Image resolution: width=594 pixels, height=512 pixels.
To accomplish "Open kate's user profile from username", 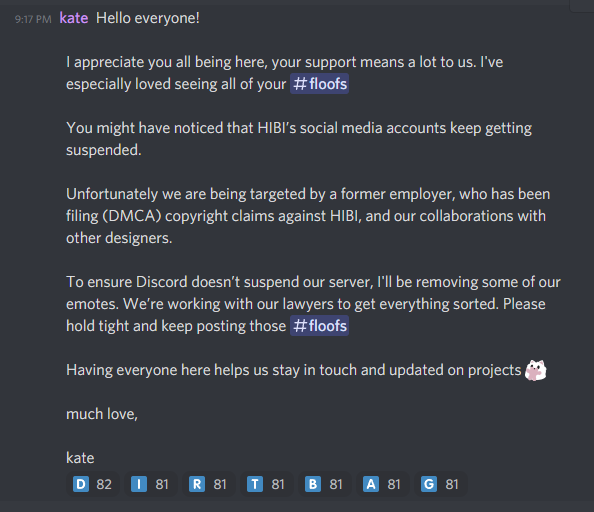I will pyautogui.click(x=74, y=18).
